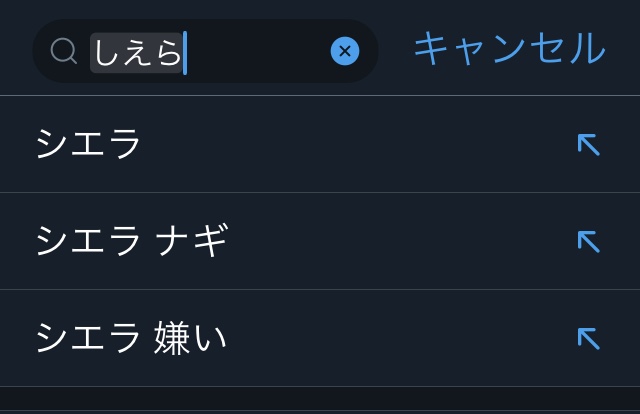Tap the fill-in arrow beside シエラ ナギ
The image size is (640, 414).
click(589, 241)
